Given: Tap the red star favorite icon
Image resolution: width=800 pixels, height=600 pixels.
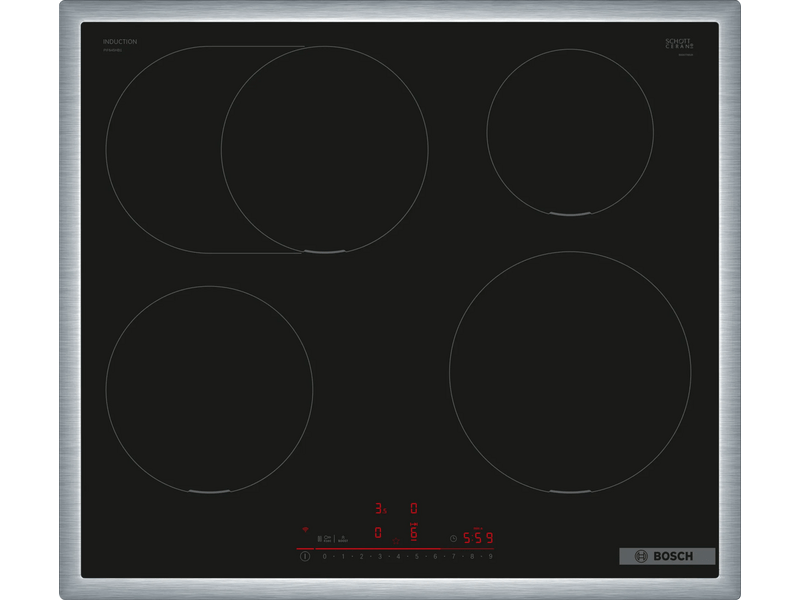Looking at the screenshot, I should (x=396, y=541).
